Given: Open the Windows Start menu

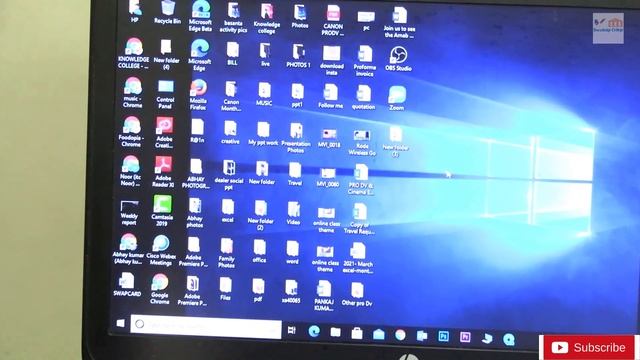Looking at the screenshot, I should pos(120,323).
